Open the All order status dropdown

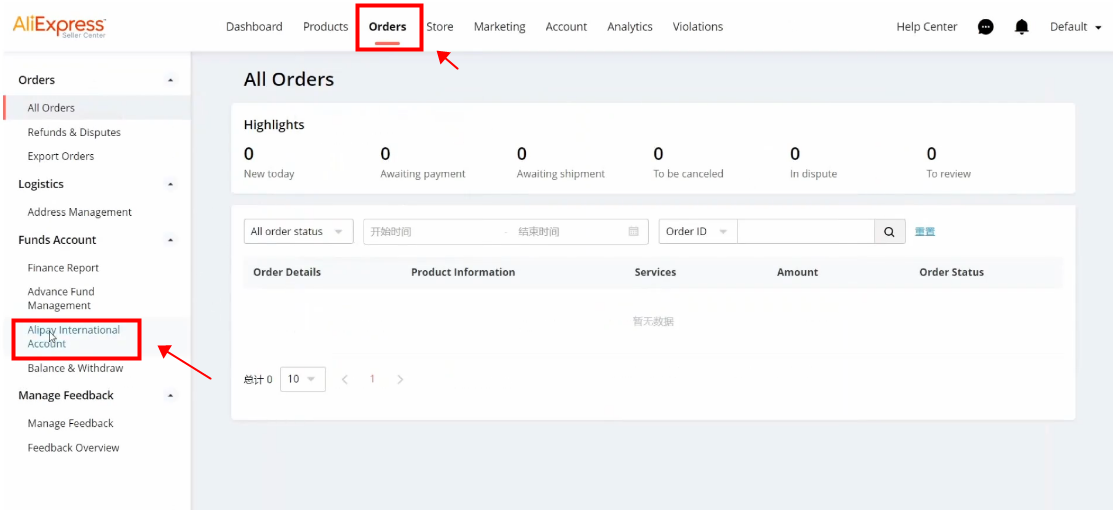299,232
